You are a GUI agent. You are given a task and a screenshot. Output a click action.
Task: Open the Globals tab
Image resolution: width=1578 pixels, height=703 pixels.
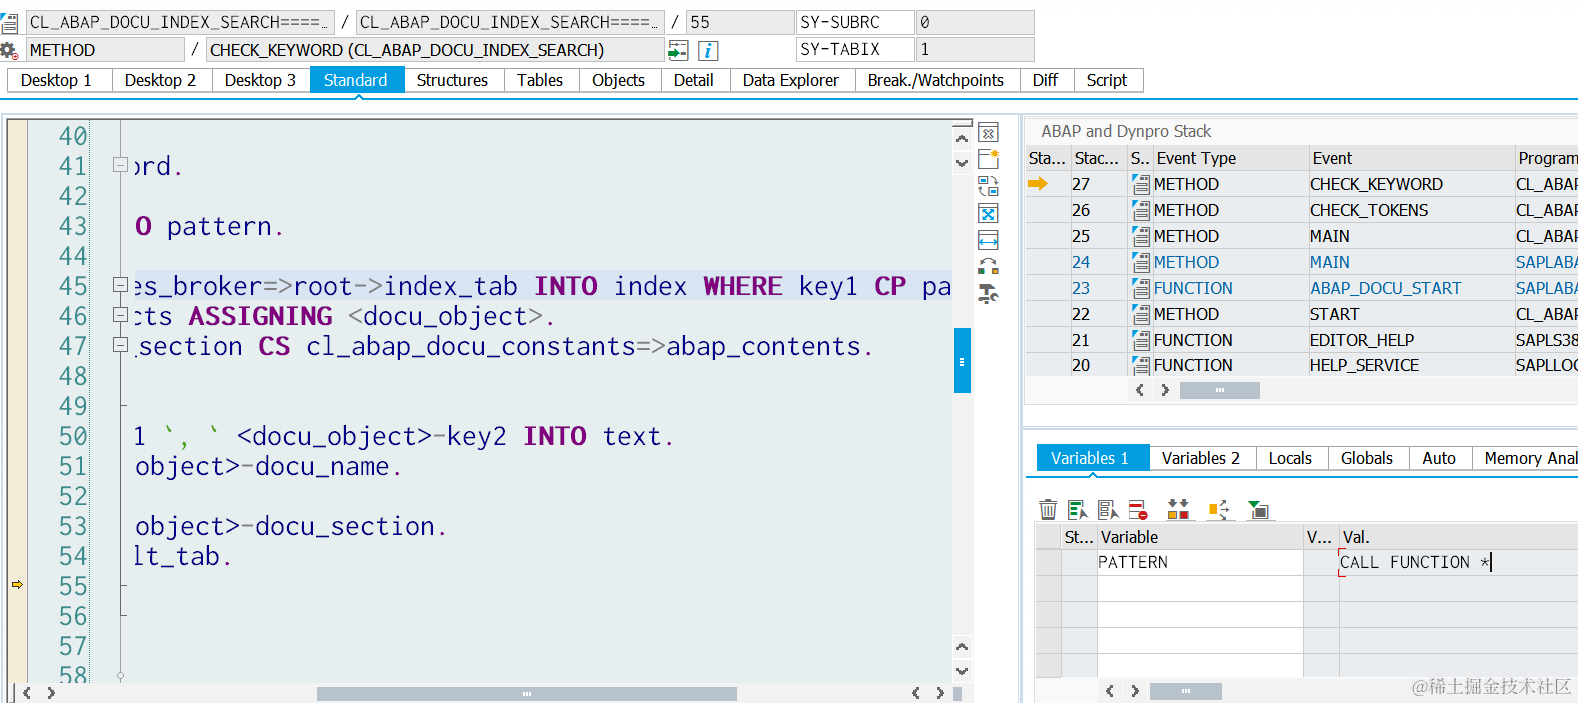click(1367, 458)
